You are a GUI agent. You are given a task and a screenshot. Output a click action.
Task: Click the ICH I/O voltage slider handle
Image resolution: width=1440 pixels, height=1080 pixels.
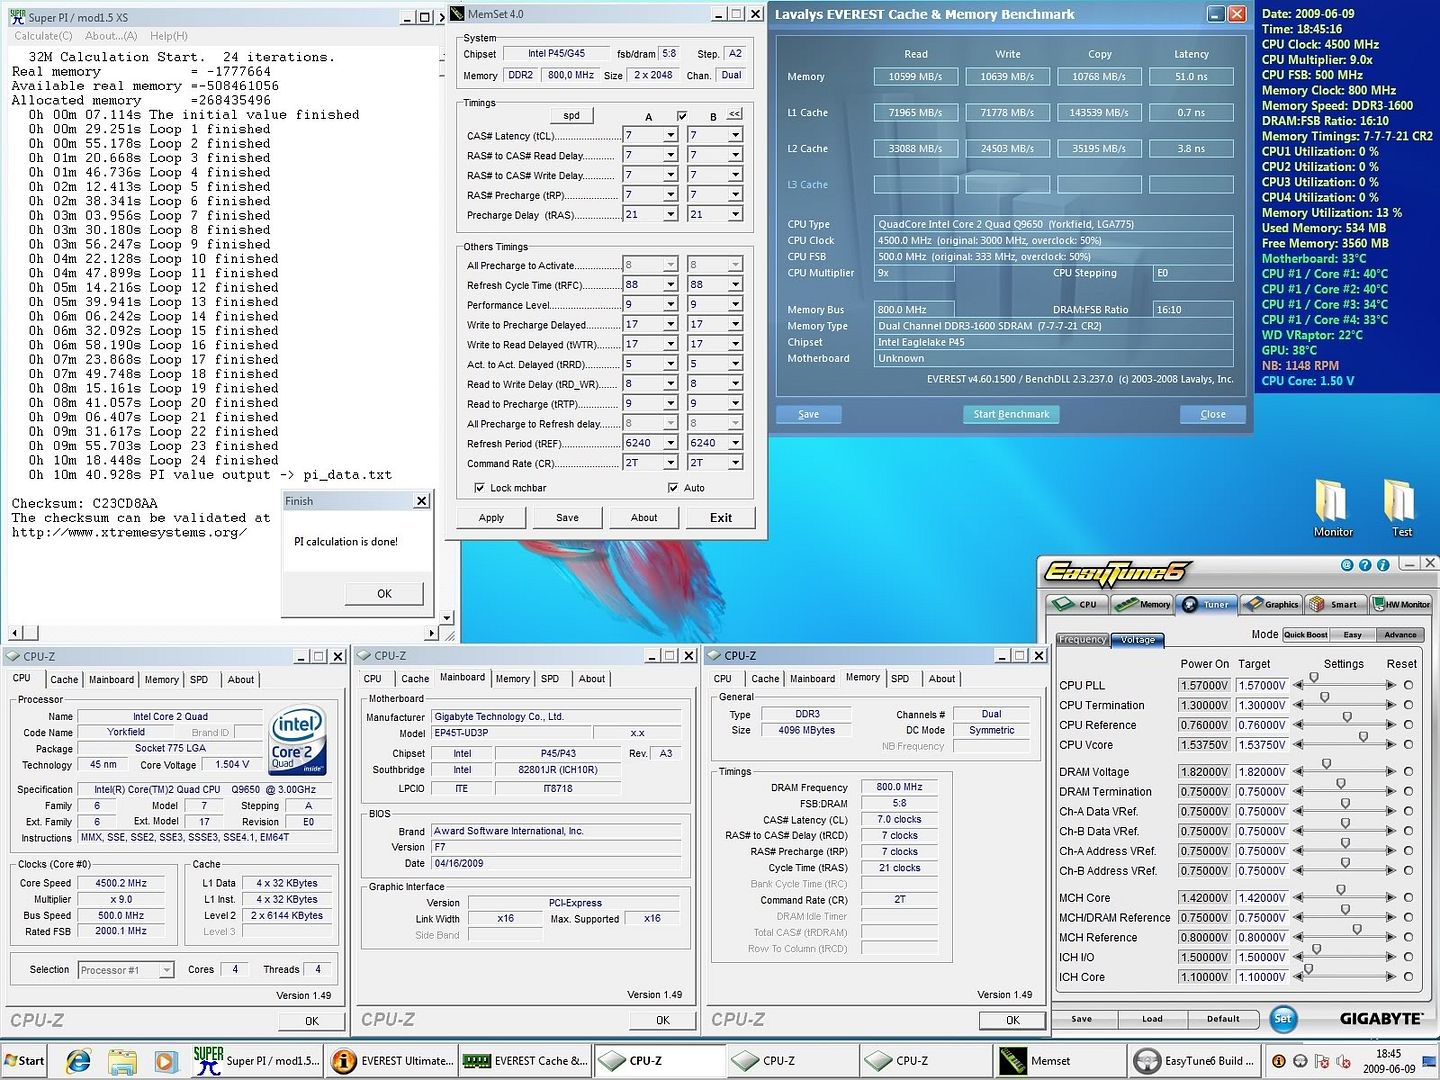1316,949
